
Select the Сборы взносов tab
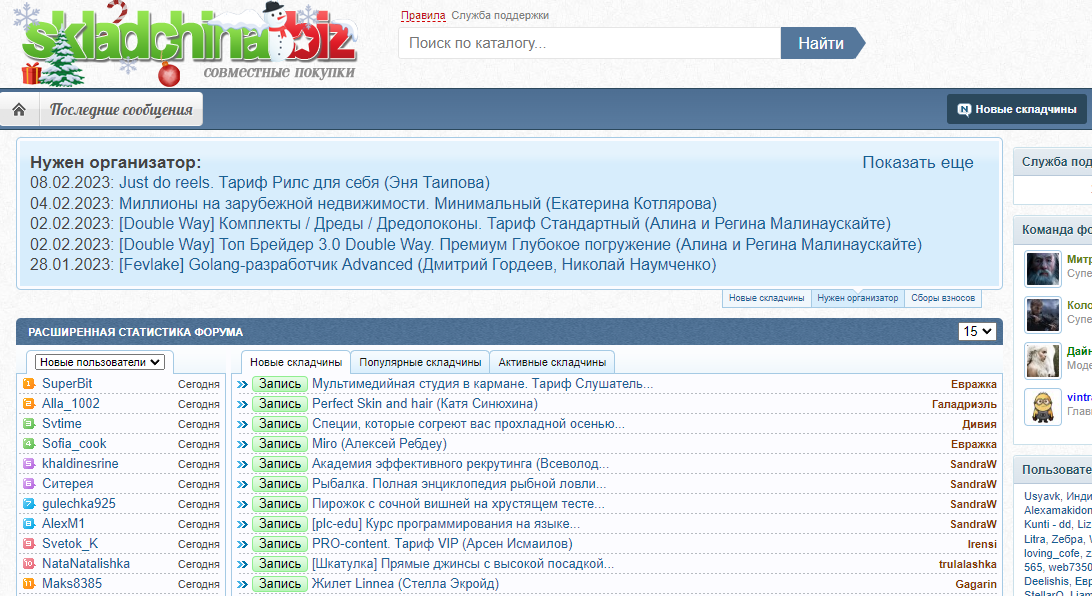[x=943, y=298]
